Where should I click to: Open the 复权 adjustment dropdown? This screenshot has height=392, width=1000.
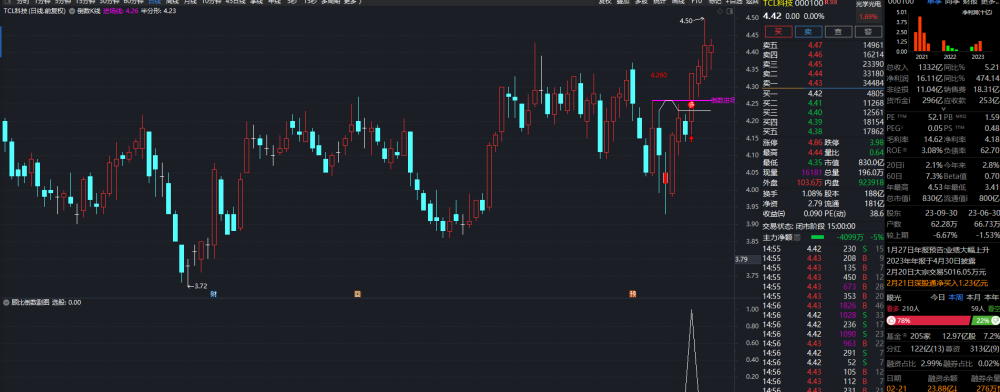(605, 2)
